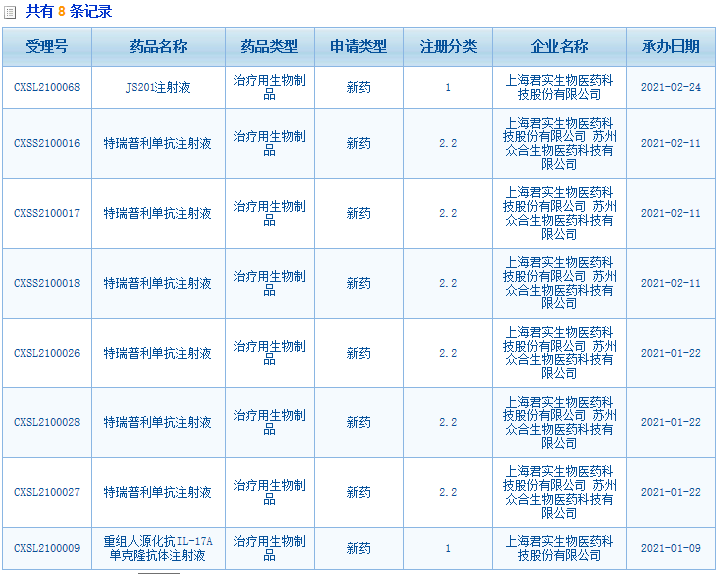This screenshot has height=574, width=719.
Task: View record CXSL2100026
Action: click(x=47, y=354)
